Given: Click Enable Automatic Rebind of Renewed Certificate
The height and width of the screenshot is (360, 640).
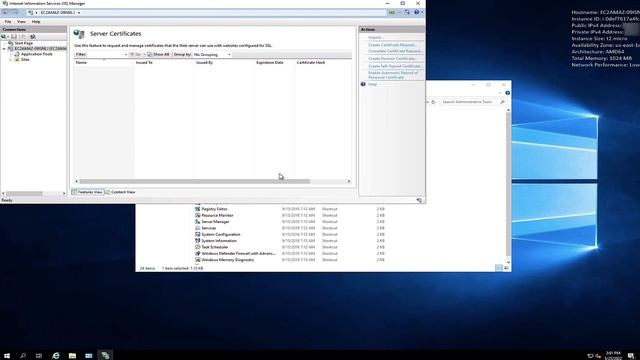Looking at the screenshot, I should (393, 75).
